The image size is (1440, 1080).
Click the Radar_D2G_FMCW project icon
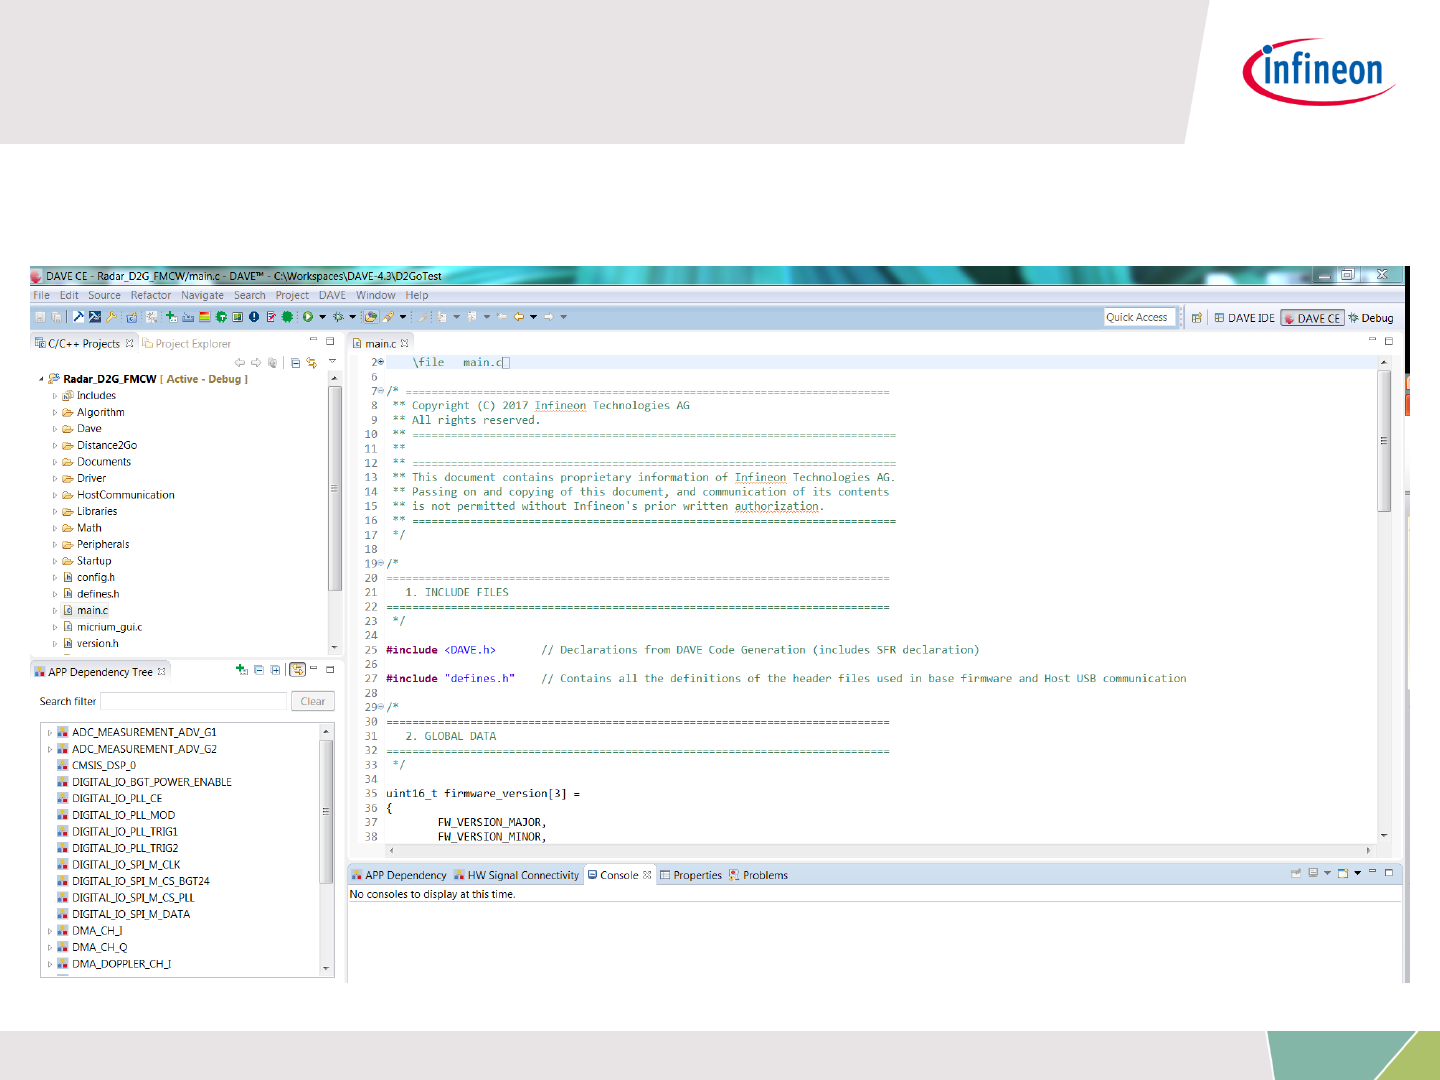click(x=54, y=379)
